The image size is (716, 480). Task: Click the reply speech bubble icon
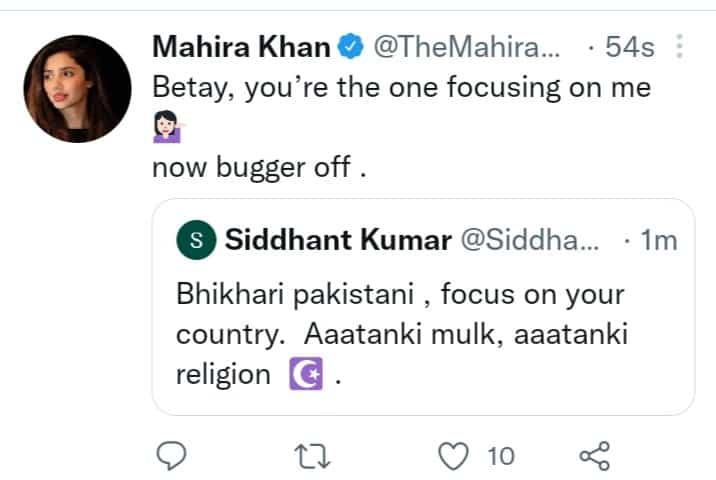coord(174,457)
